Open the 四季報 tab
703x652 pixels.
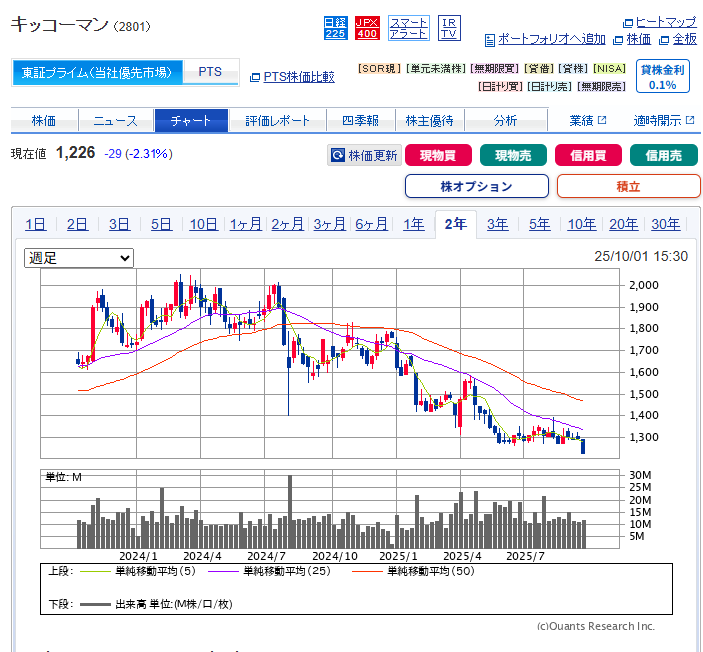(359, 121)
